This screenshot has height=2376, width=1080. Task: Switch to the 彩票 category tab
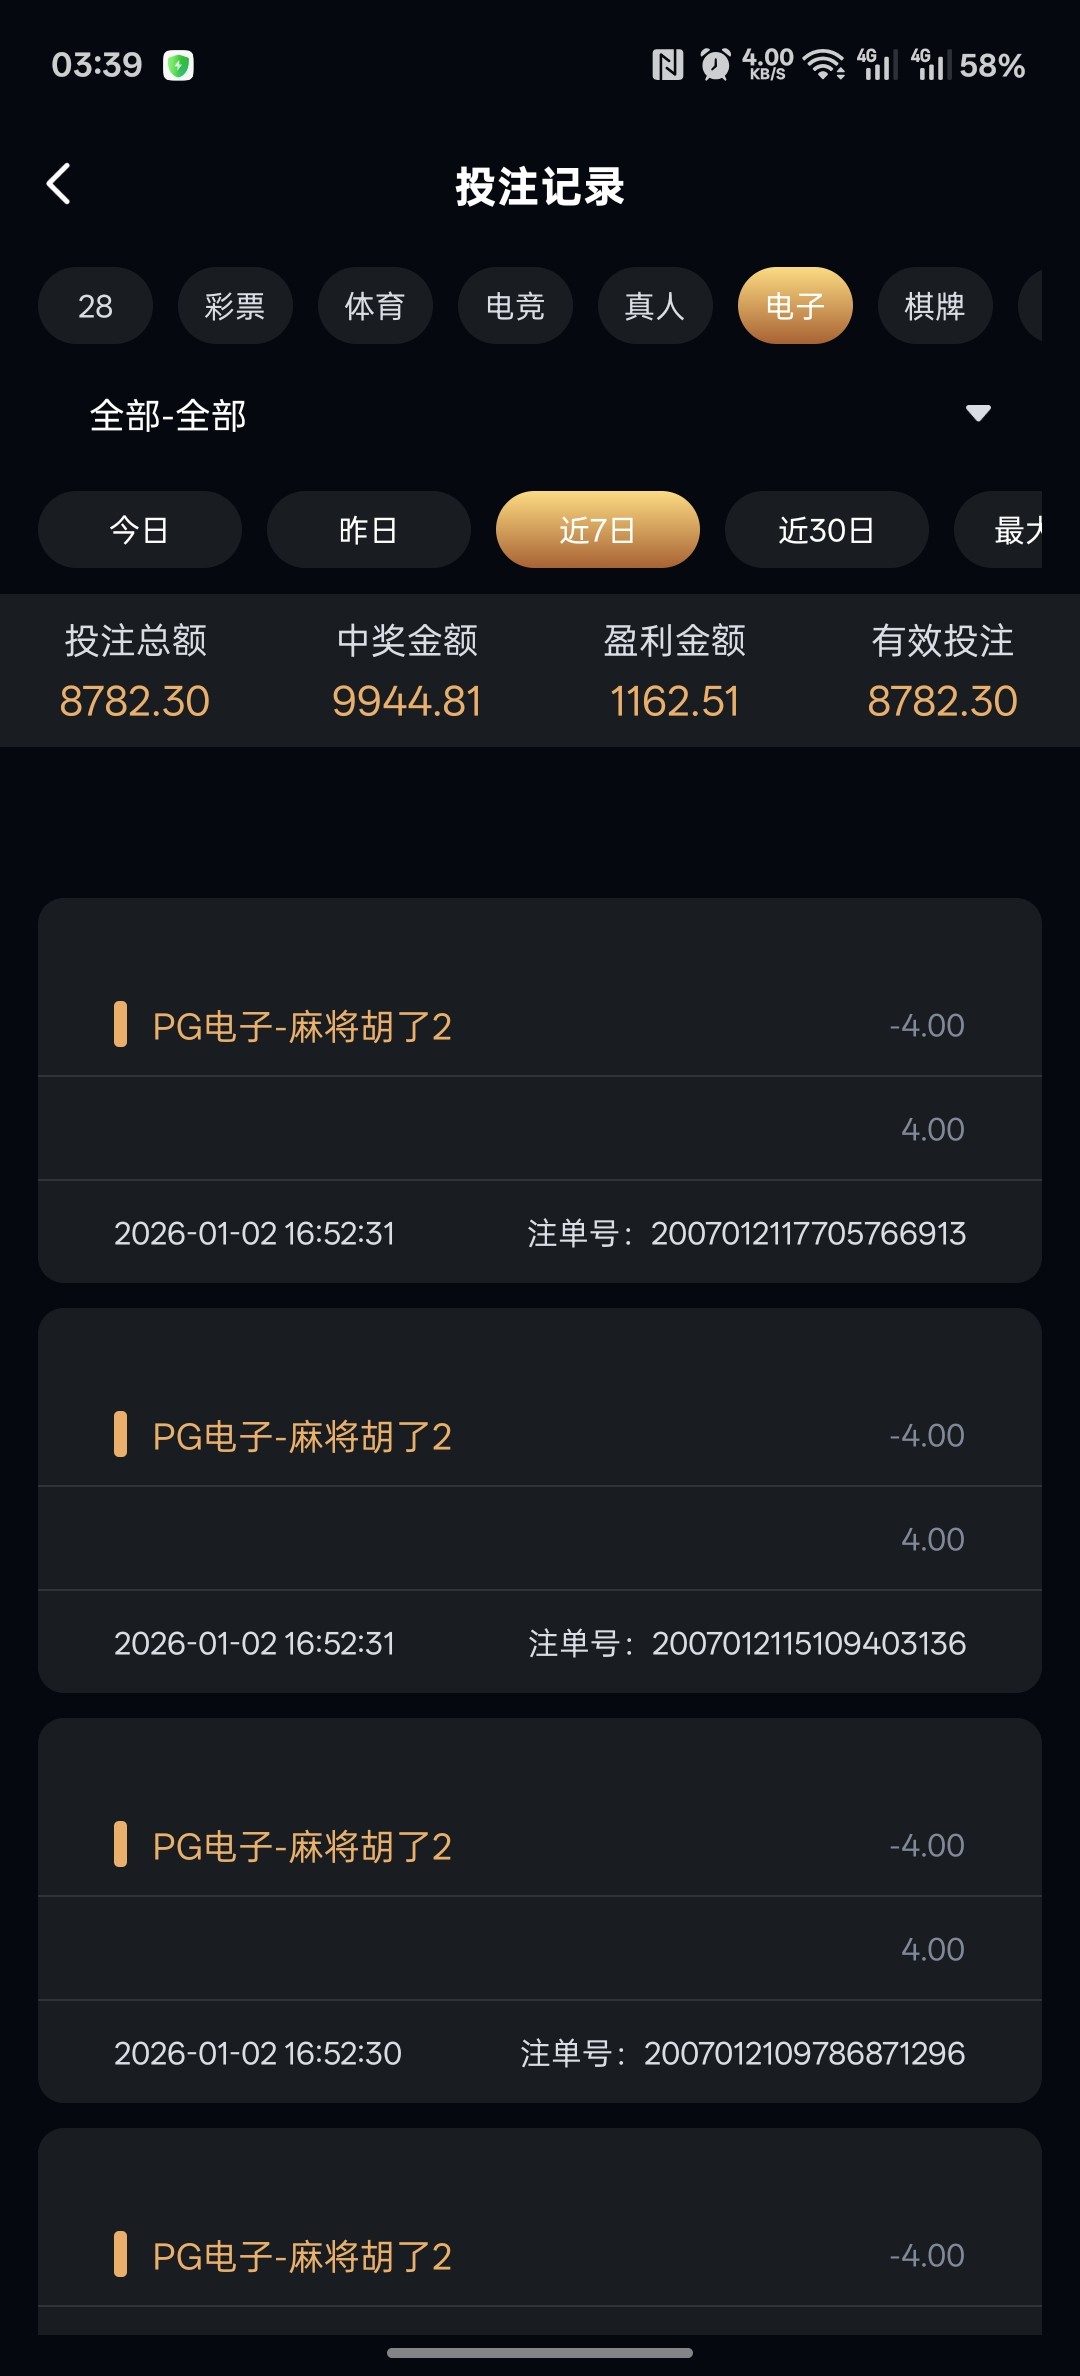pos(235,306)
